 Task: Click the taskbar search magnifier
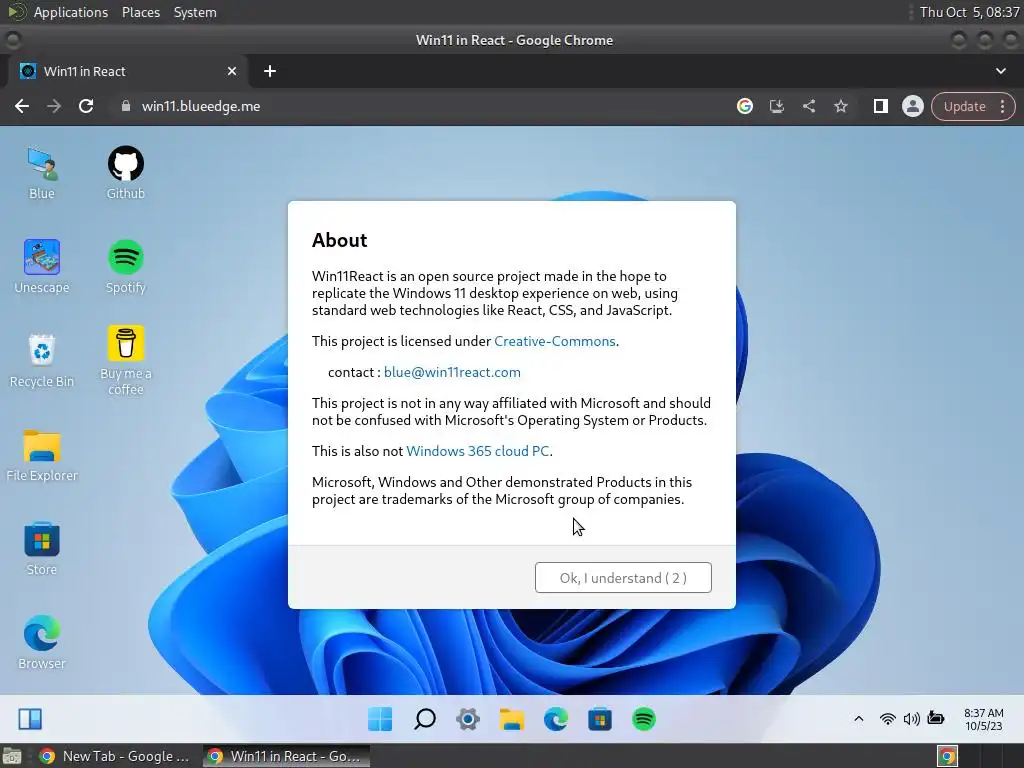[x=424, y=719]
